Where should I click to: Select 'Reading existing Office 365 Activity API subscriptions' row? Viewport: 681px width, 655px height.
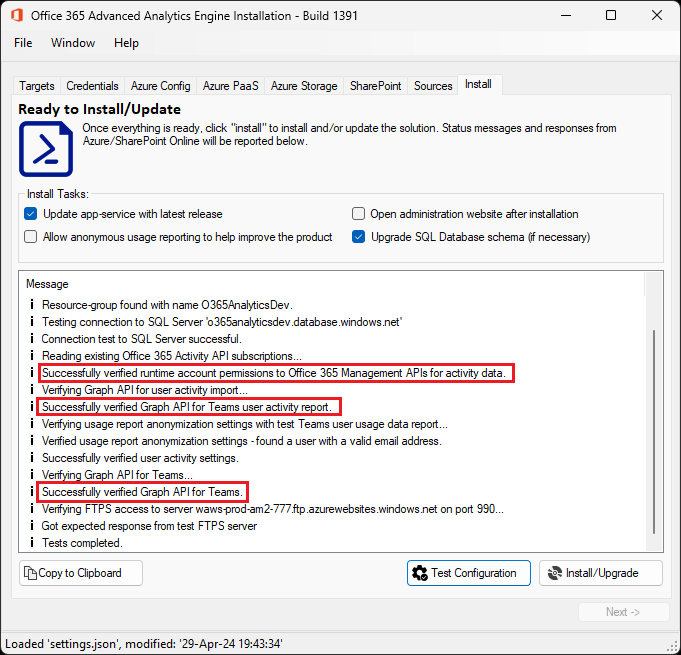click(172, 355)
